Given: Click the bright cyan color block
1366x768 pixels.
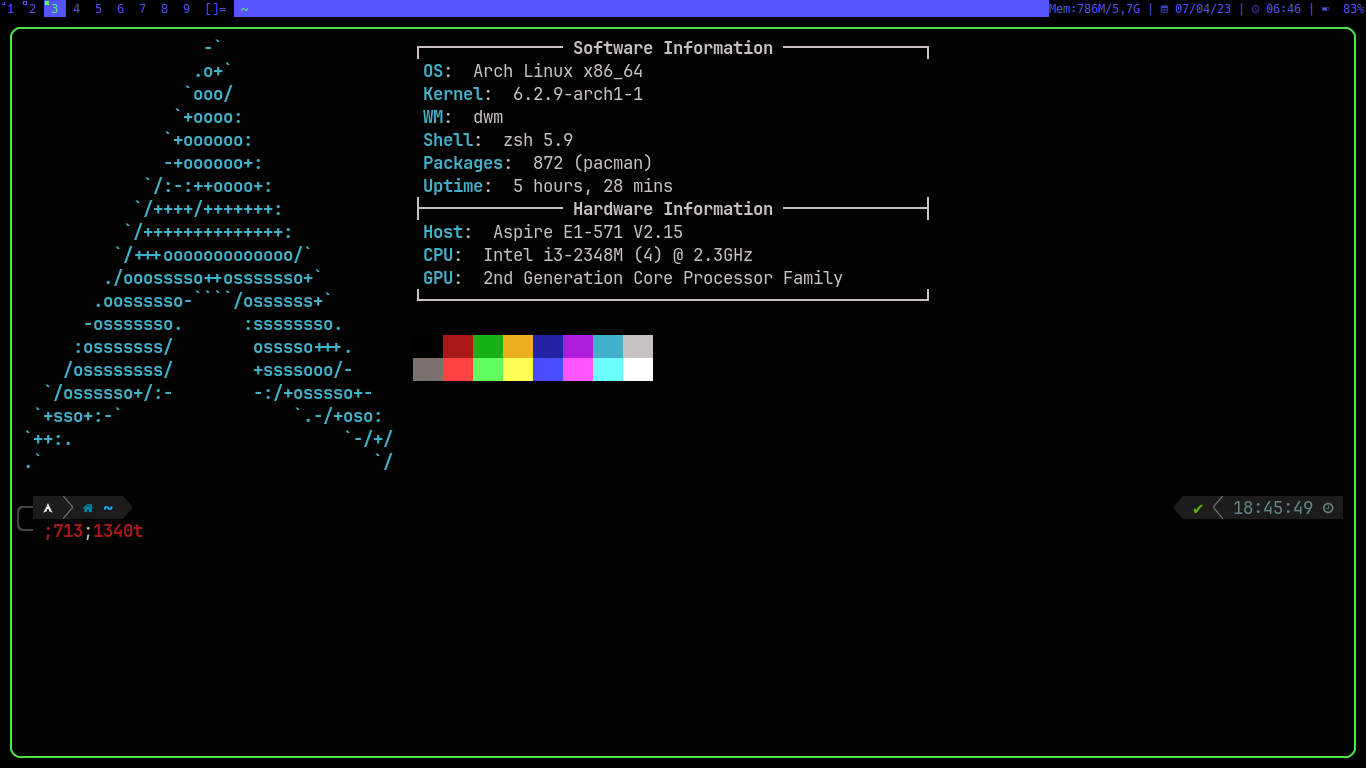Looking at the screenshot, I should (x=608, y=369).
